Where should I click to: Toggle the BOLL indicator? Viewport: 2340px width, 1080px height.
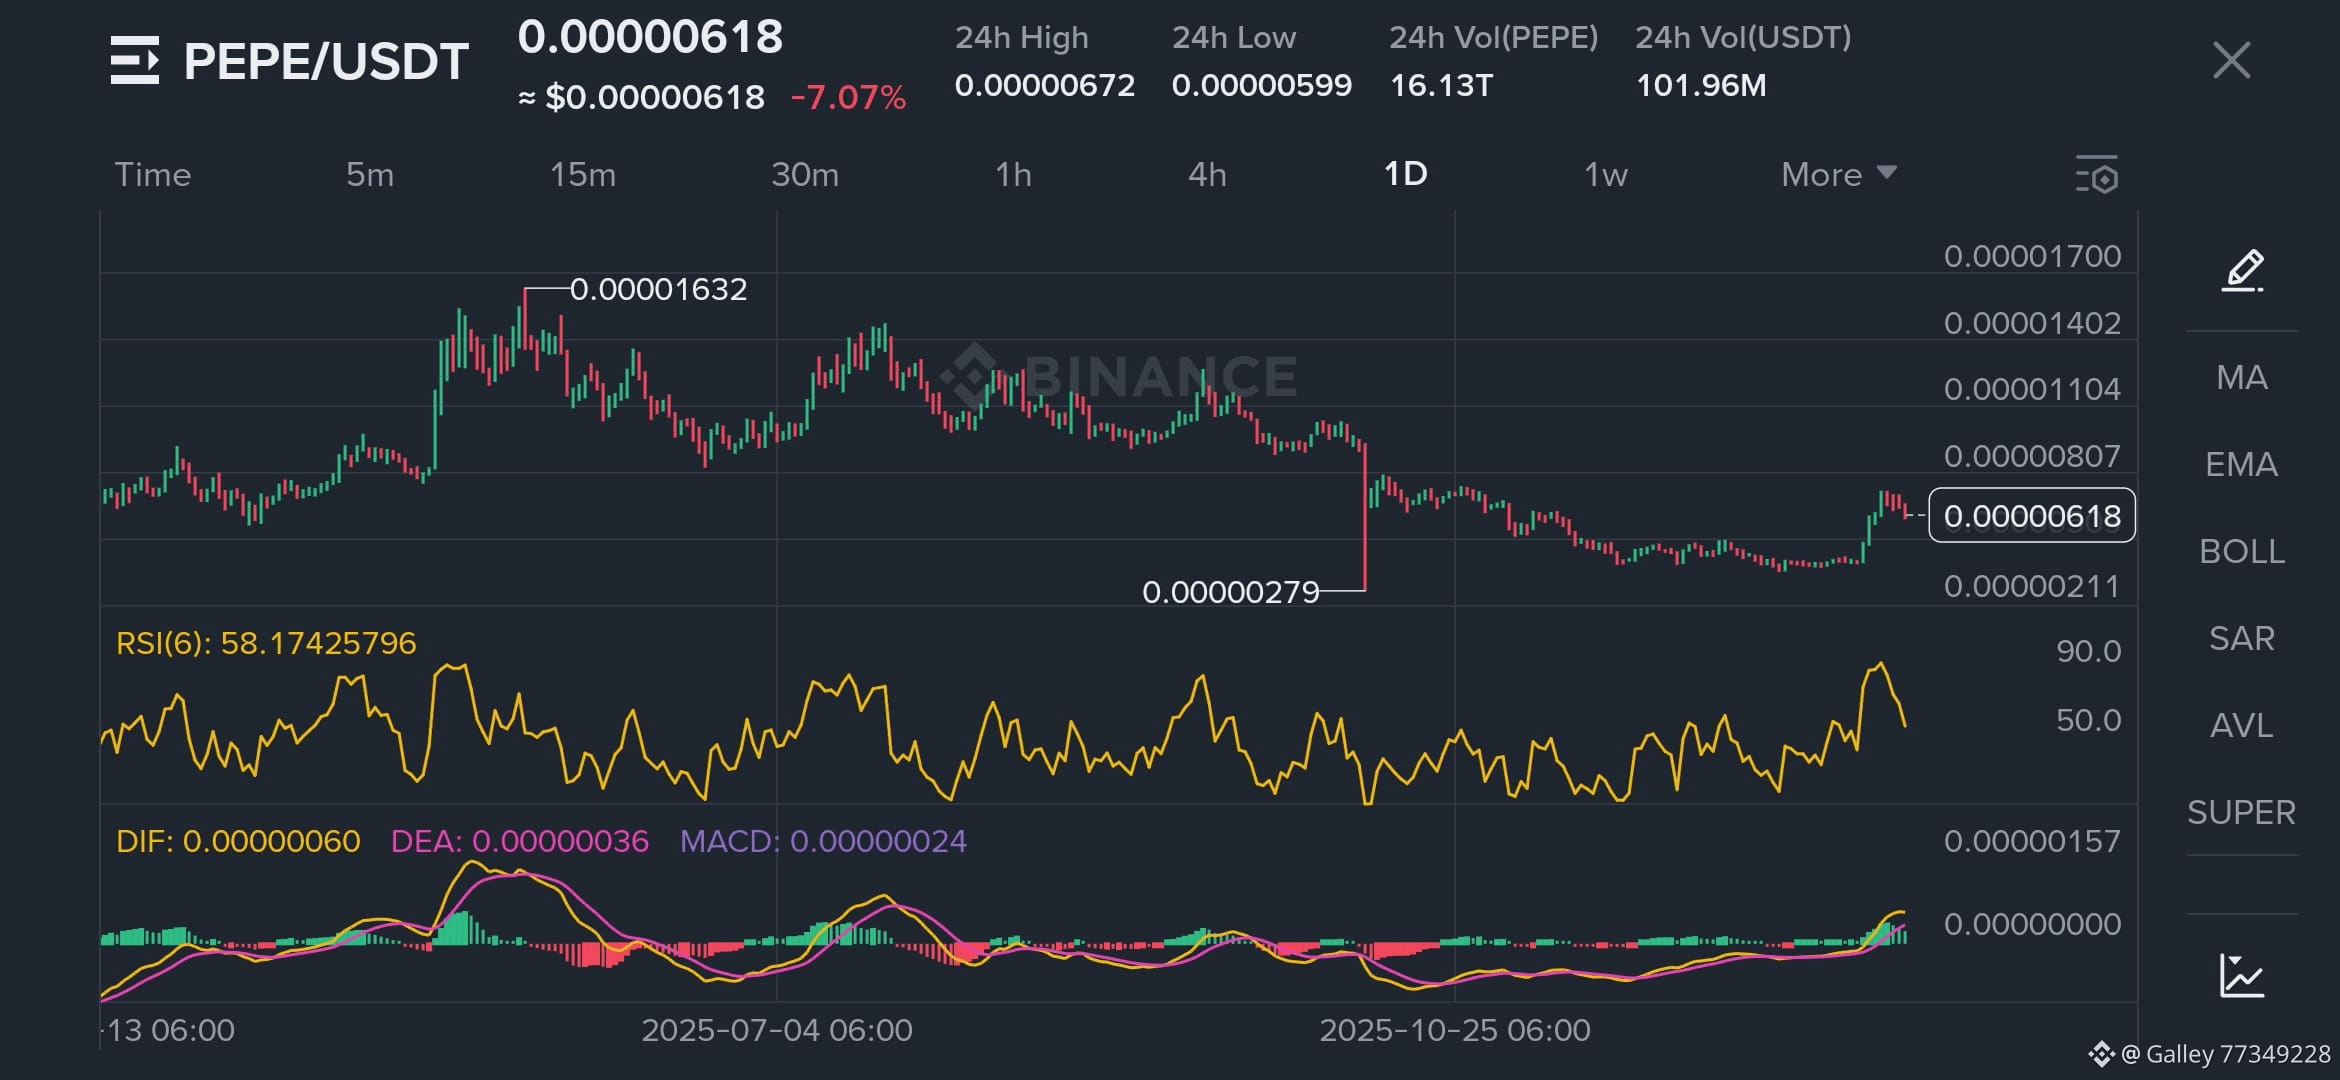[x=2242, y=551]
